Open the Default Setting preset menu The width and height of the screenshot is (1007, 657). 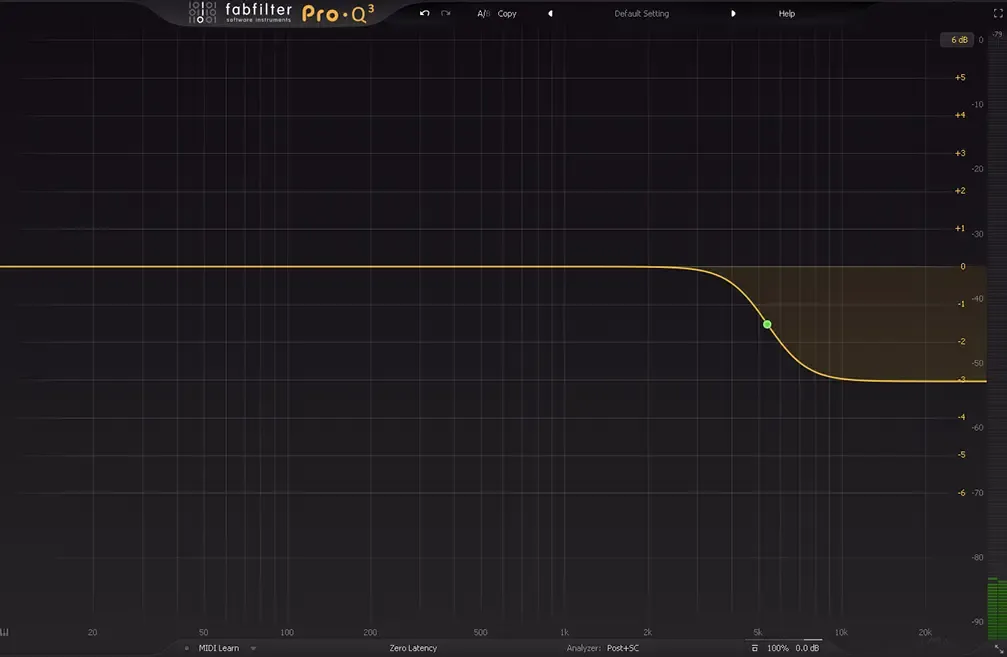click(642, 13)
